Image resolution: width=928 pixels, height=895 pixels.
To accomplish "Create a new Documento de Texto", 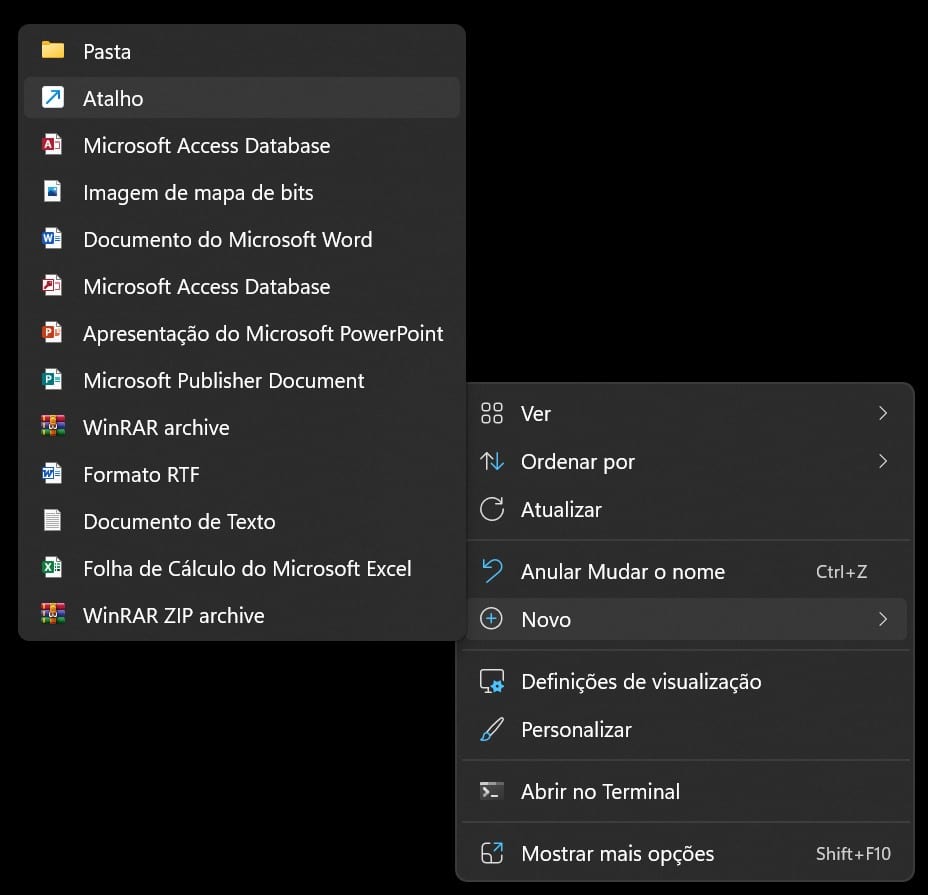I will pyautogui.click(x=179, y=522).
